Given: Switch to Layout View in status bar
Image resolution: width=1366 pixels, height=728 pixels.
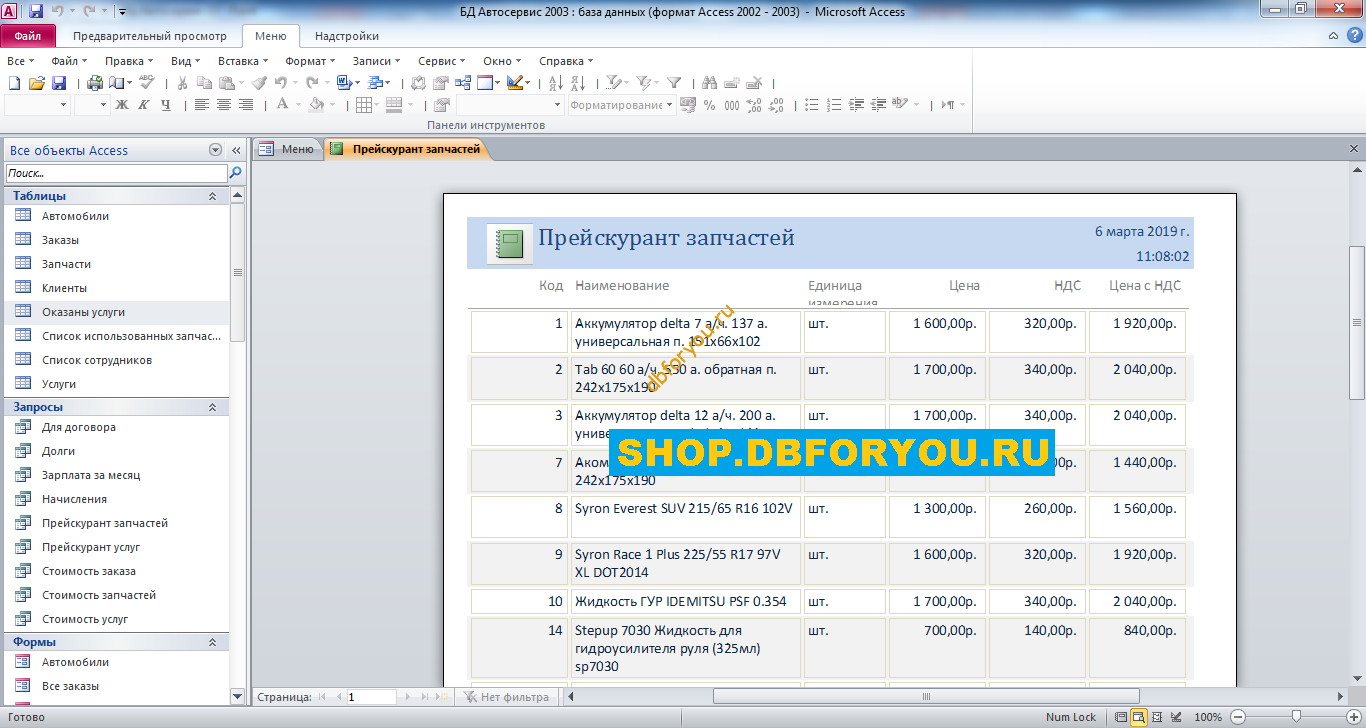Looking at the screenshot, I should [1158, 717].
